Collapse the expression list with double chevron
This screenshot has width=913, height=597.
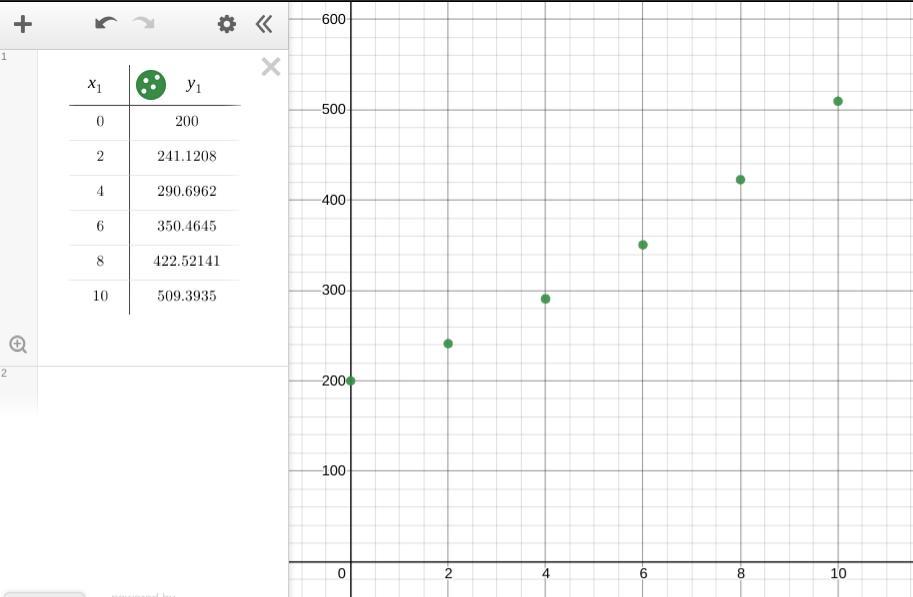264,24
